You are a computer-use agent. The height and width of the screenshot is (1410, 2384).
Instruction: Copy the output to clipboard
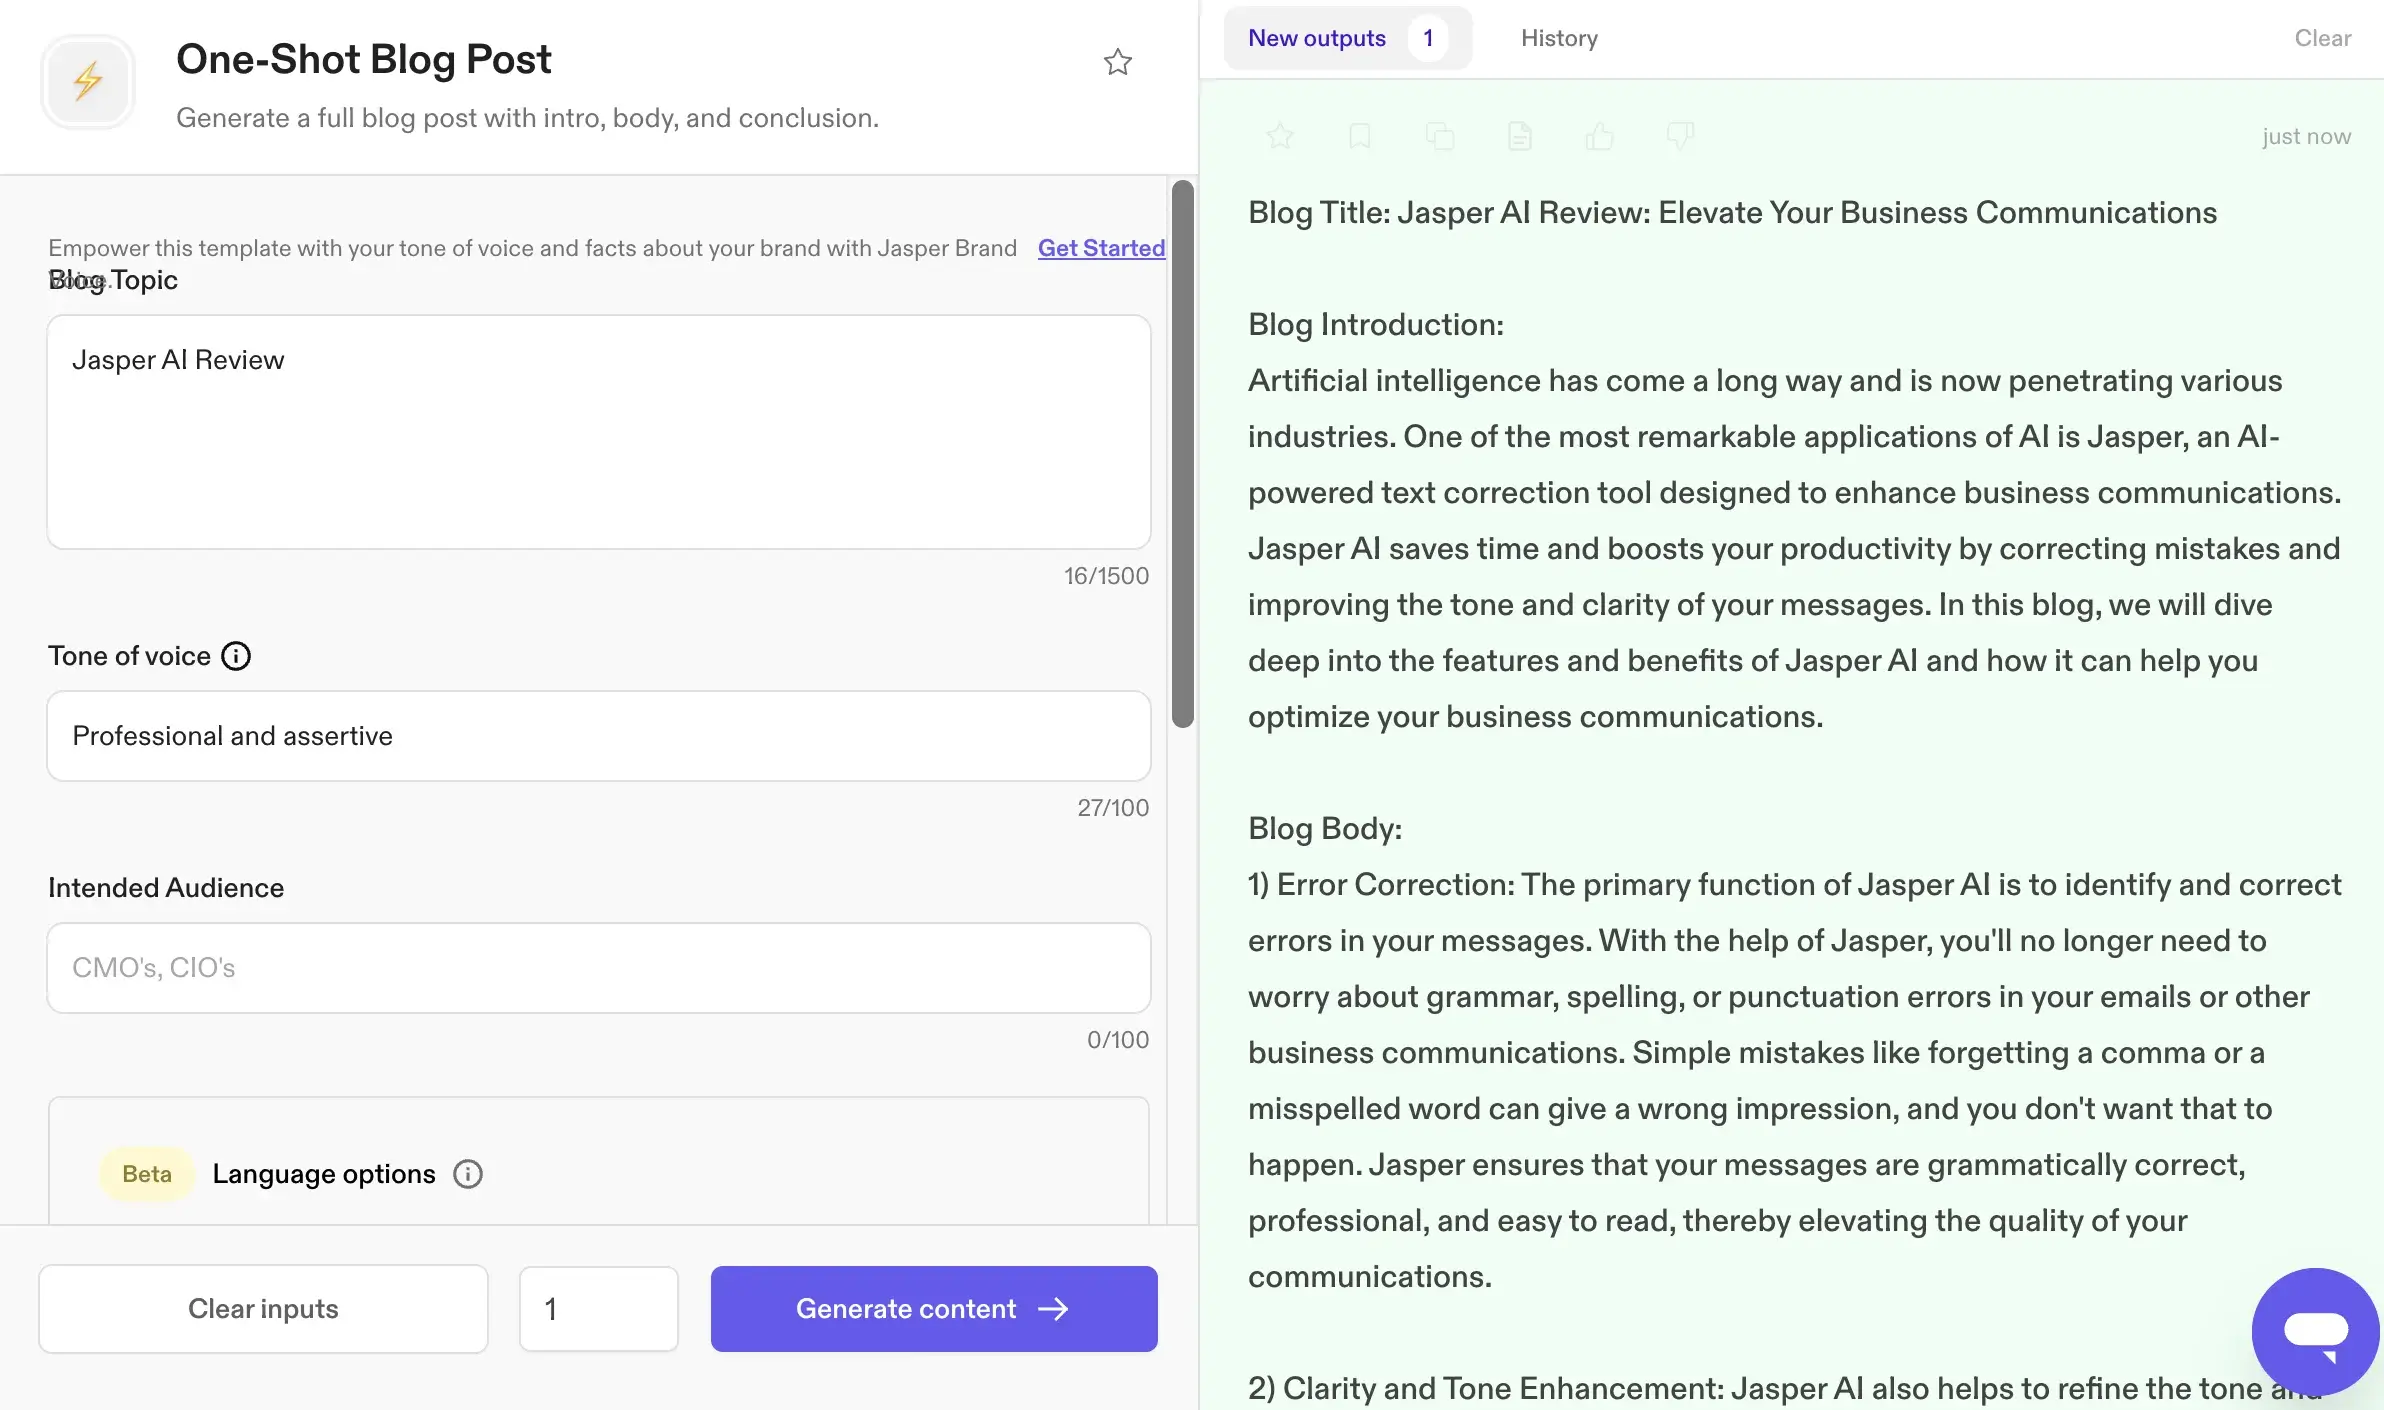1439,136
